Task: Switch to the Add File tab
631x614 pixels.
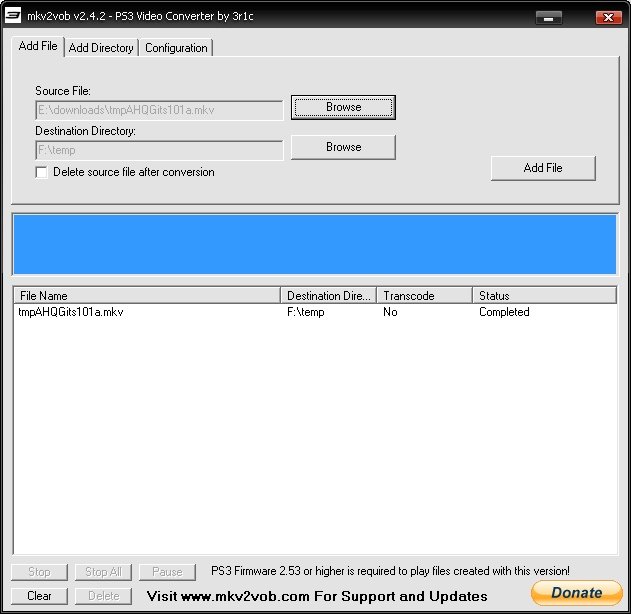Action: [x=38, y=46]
